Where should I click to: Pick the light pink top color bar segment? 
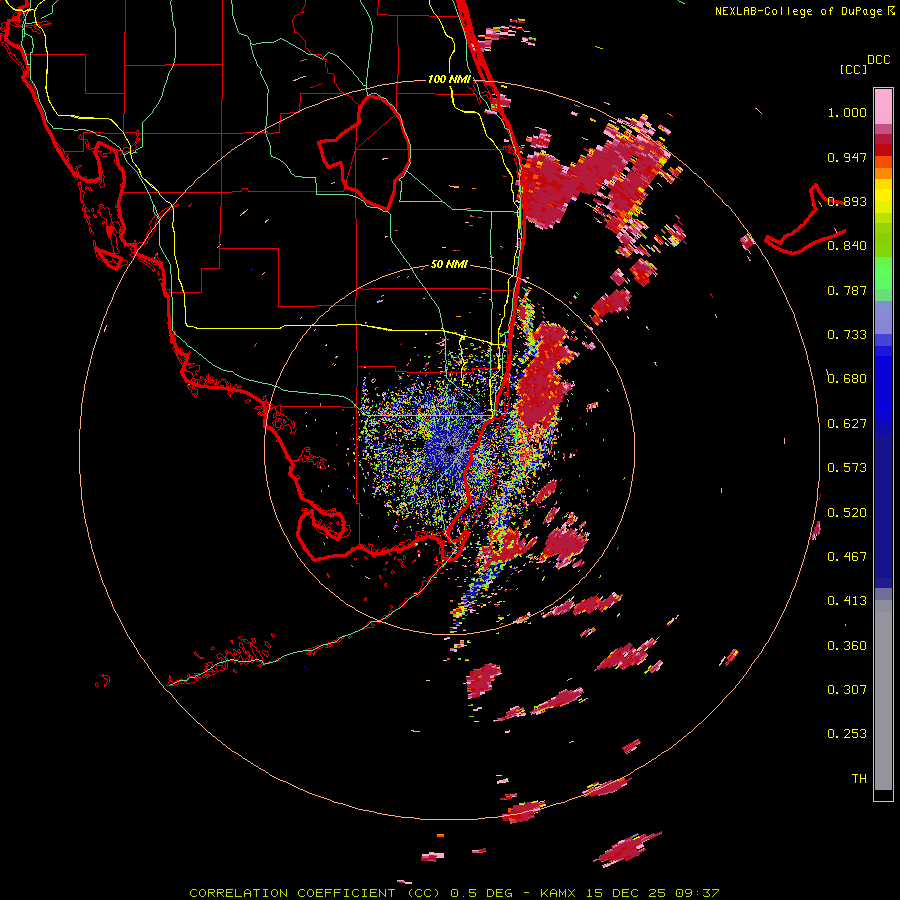(x=883, y=106)
